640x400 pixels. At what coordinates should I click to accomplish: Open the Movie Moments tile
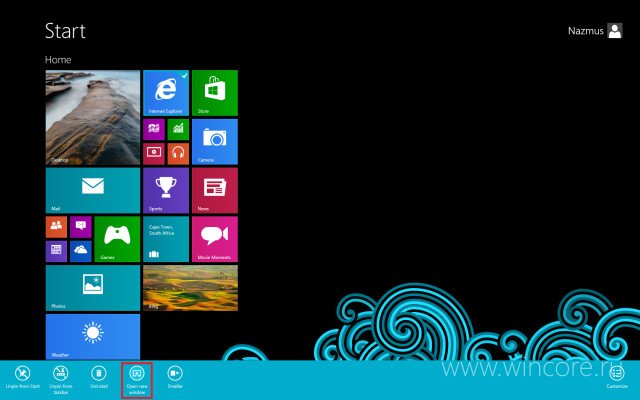click(x=215, y=239)
